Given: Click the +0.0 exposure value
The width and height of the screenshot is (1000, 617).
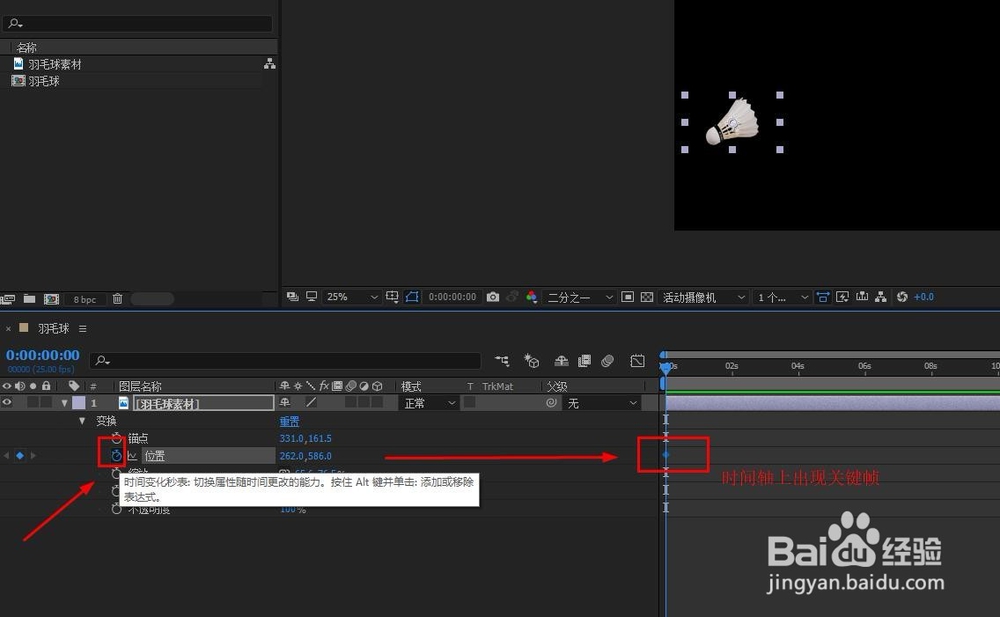Looking at the screenshot, I should [923, 297].
